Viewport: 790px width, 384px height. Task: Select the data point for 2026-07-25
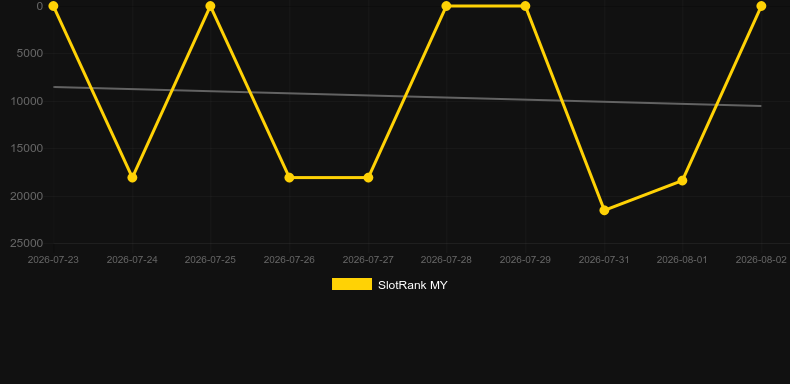tap(211, 6)
